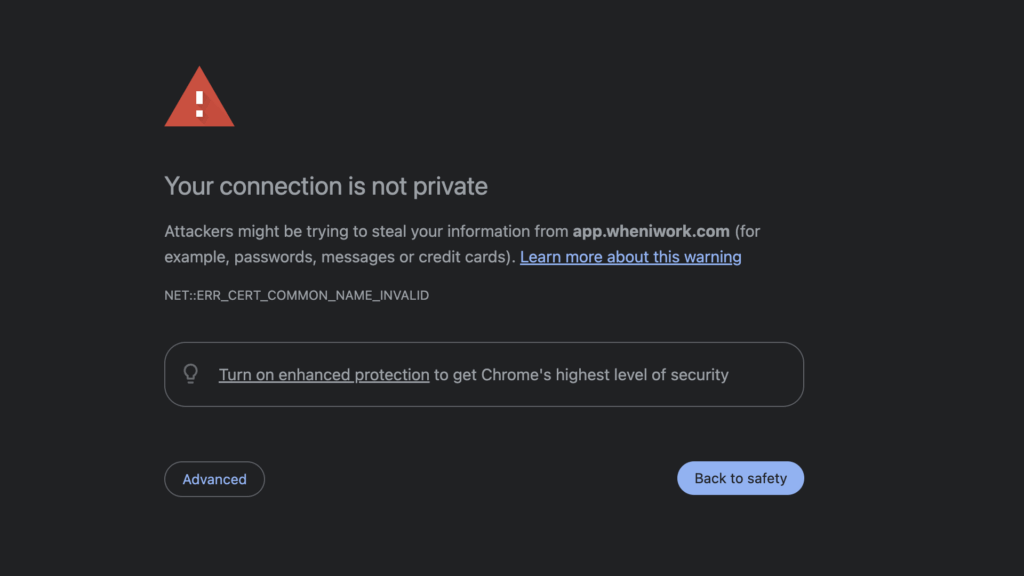Open Learn more about this warning link
This screenshot has height=576, width=1024.
[630, 257]
